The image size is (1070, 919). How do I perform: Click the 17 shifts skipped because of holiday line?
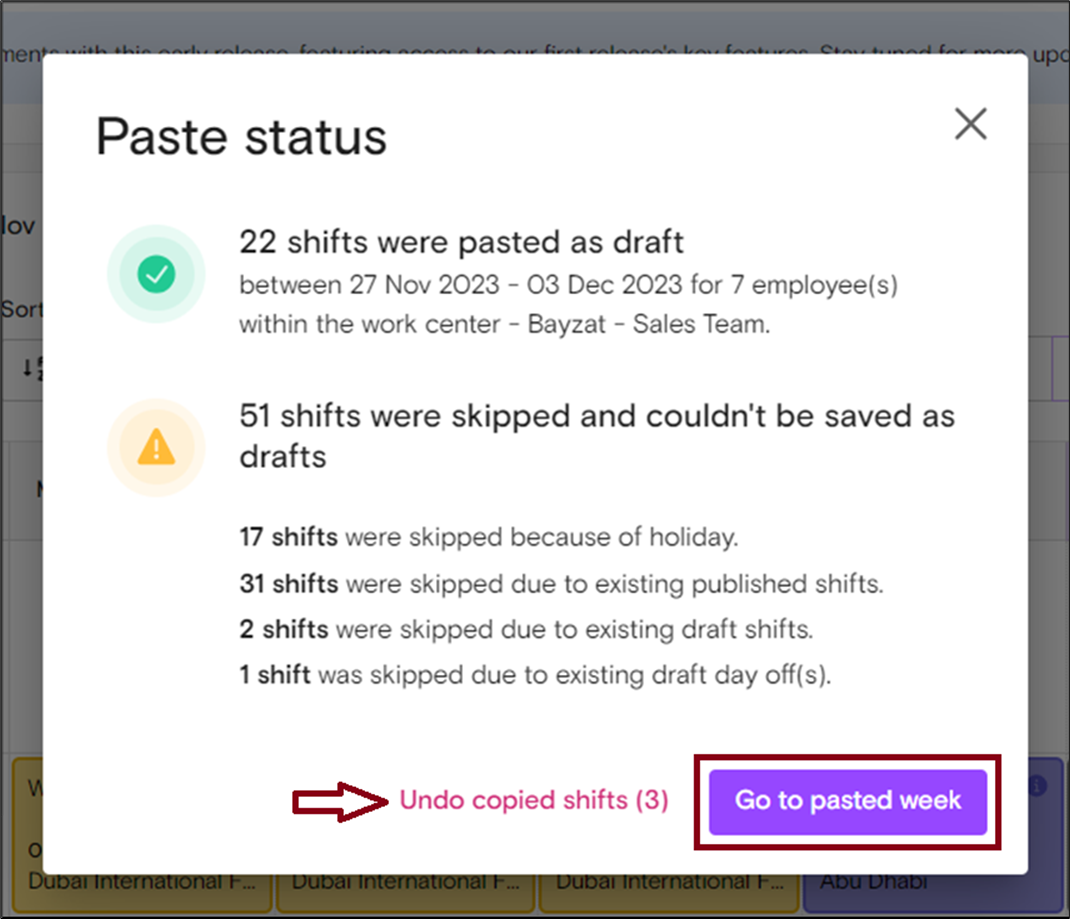point(489,537)
